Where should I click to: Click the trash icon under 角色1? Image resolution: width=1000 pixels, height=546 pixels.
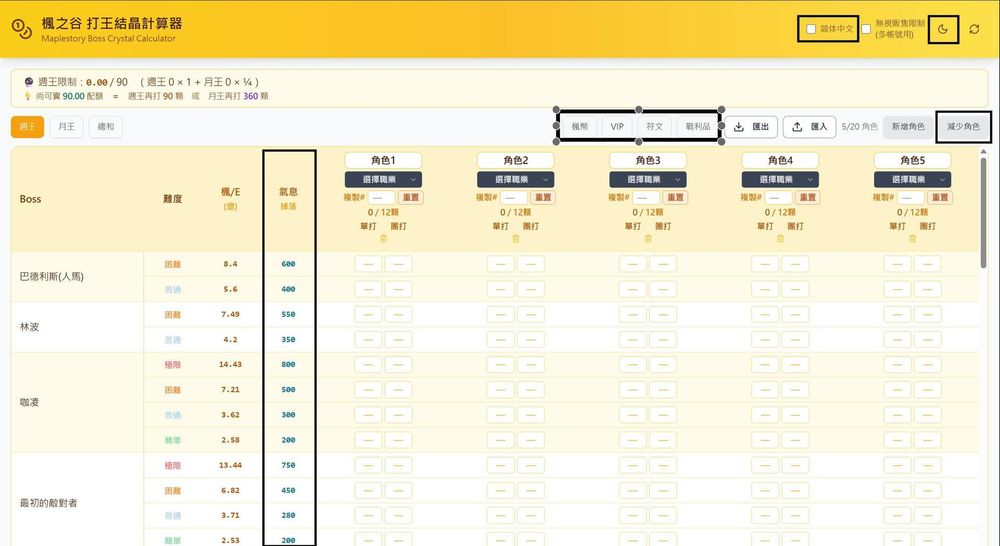(x=383, y=239)
